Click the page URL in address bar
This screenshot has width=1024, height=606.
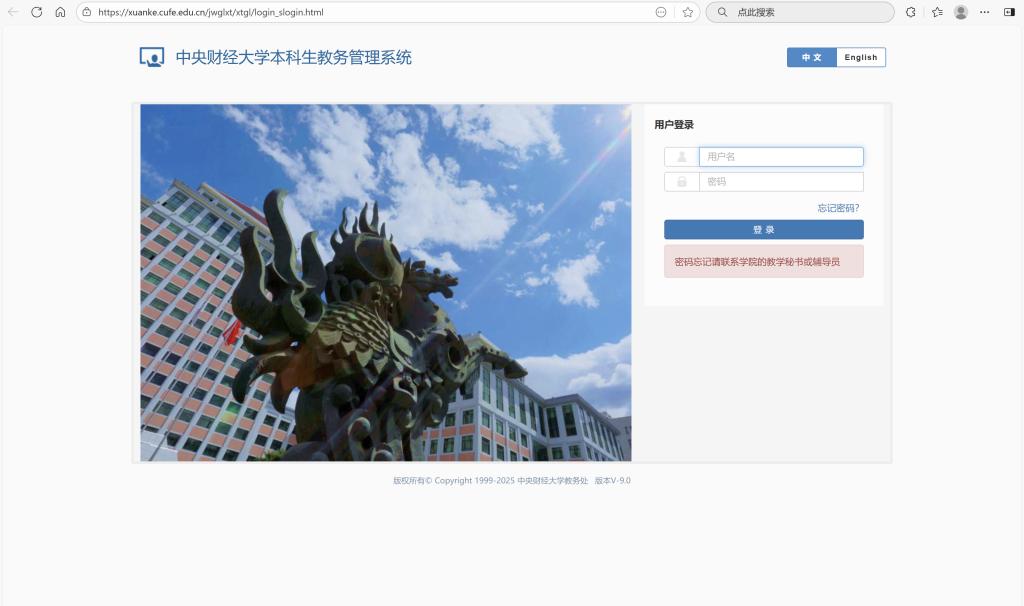point(210,12)
